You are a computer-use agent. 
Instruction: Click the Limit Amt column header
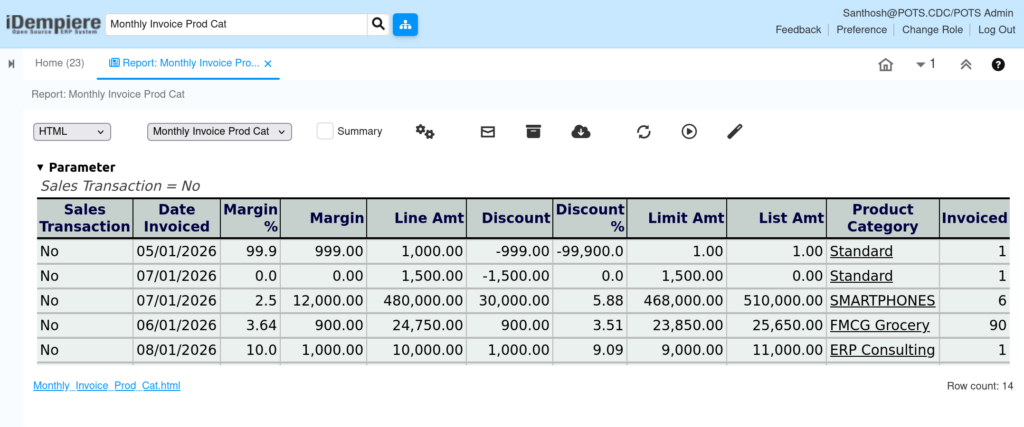(x=677, y=218)
